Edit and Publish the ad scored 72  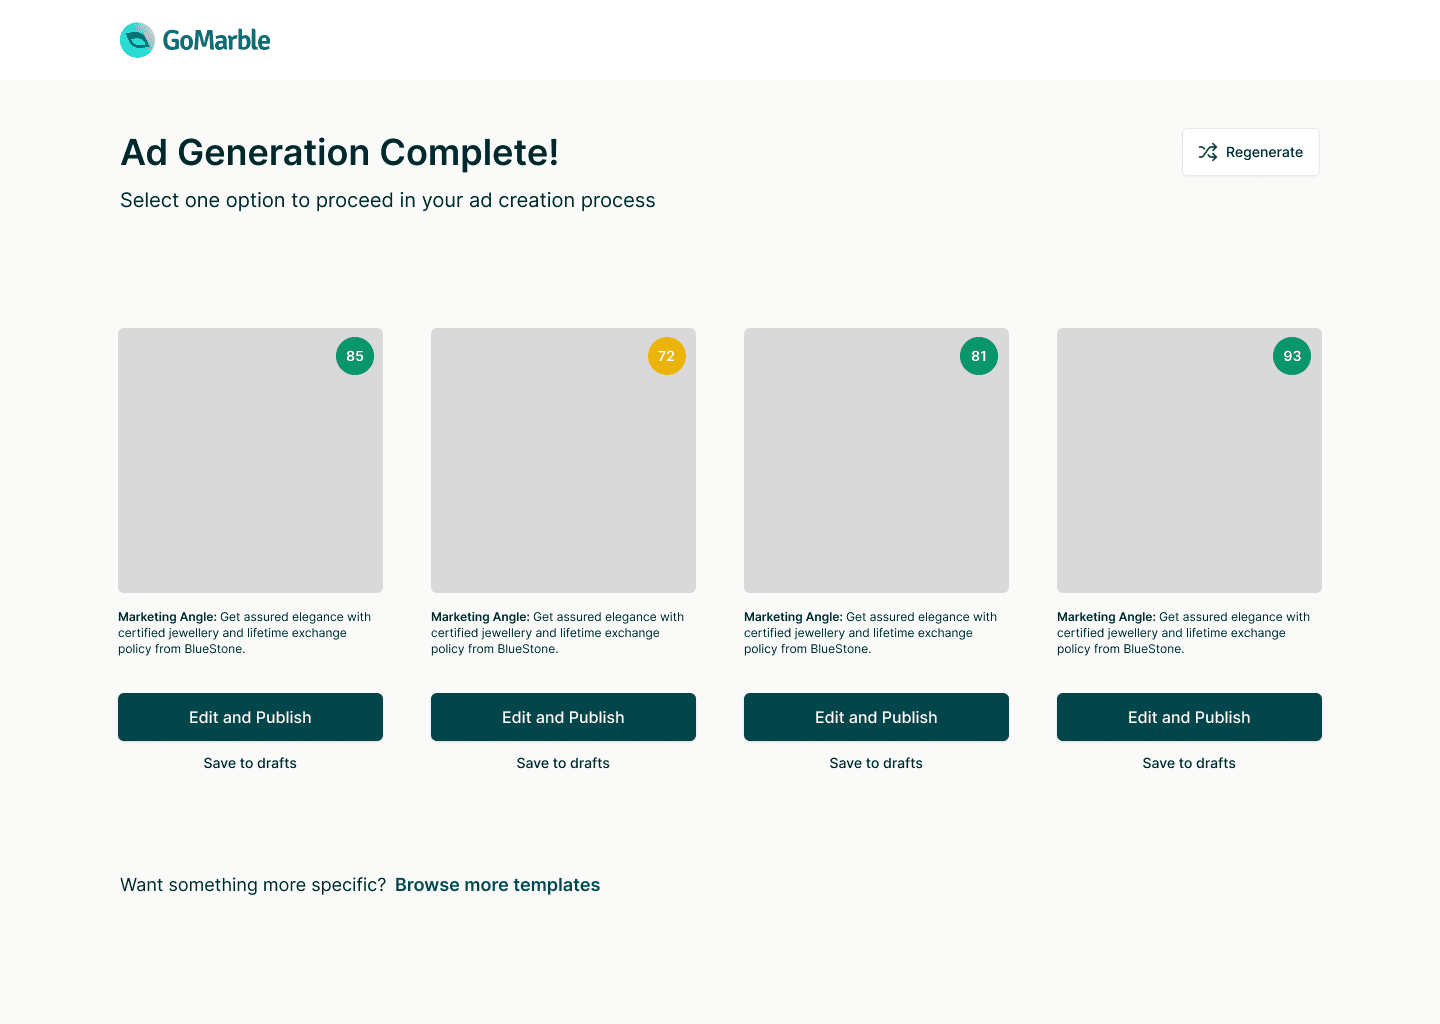[x=563, y=717]
